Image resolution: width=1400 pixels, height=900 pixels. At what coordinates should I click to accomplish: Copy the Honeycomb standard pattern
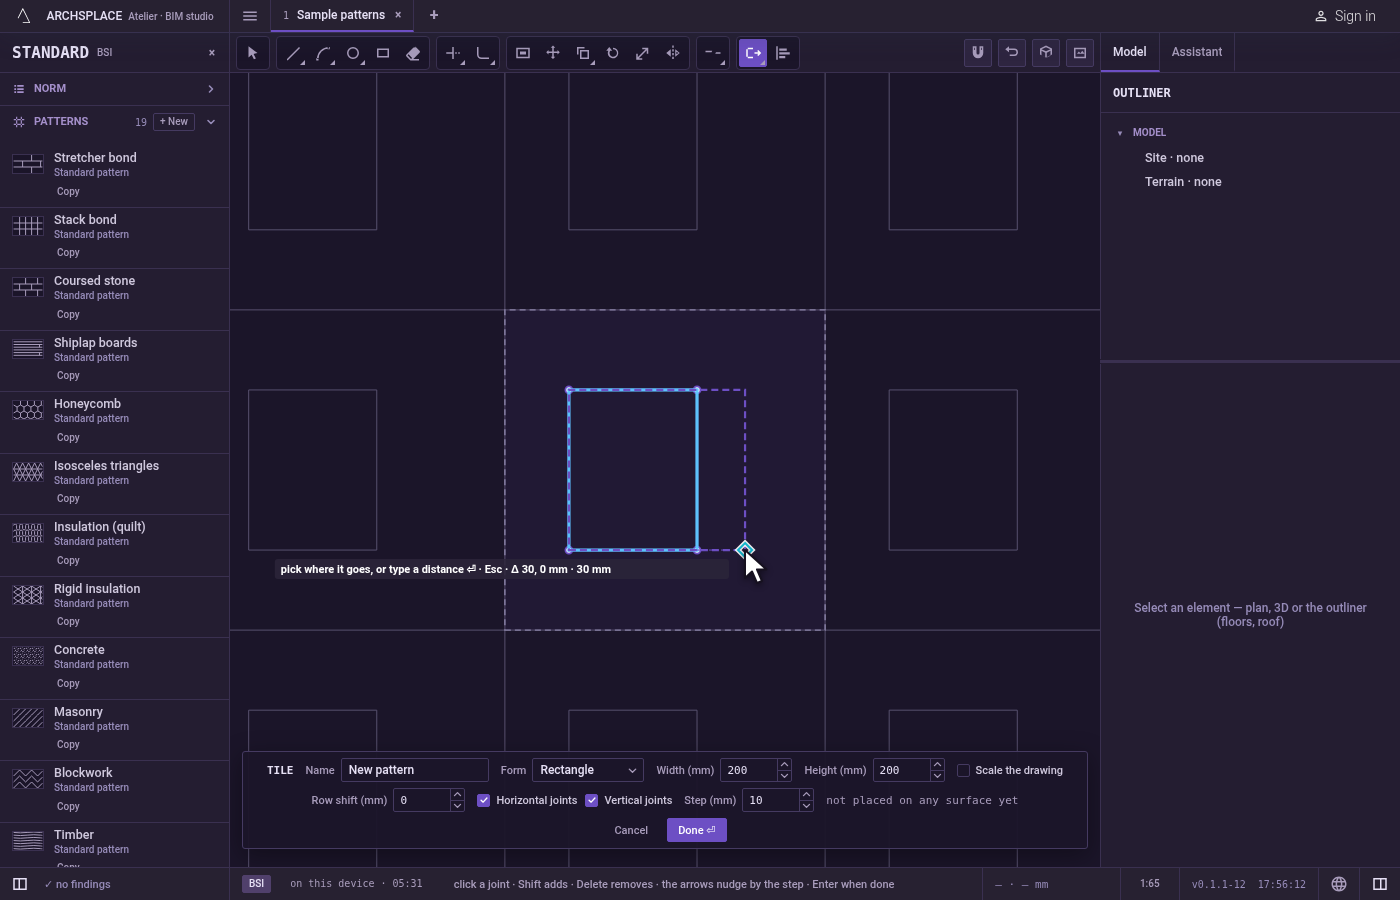tap(68, 437)
